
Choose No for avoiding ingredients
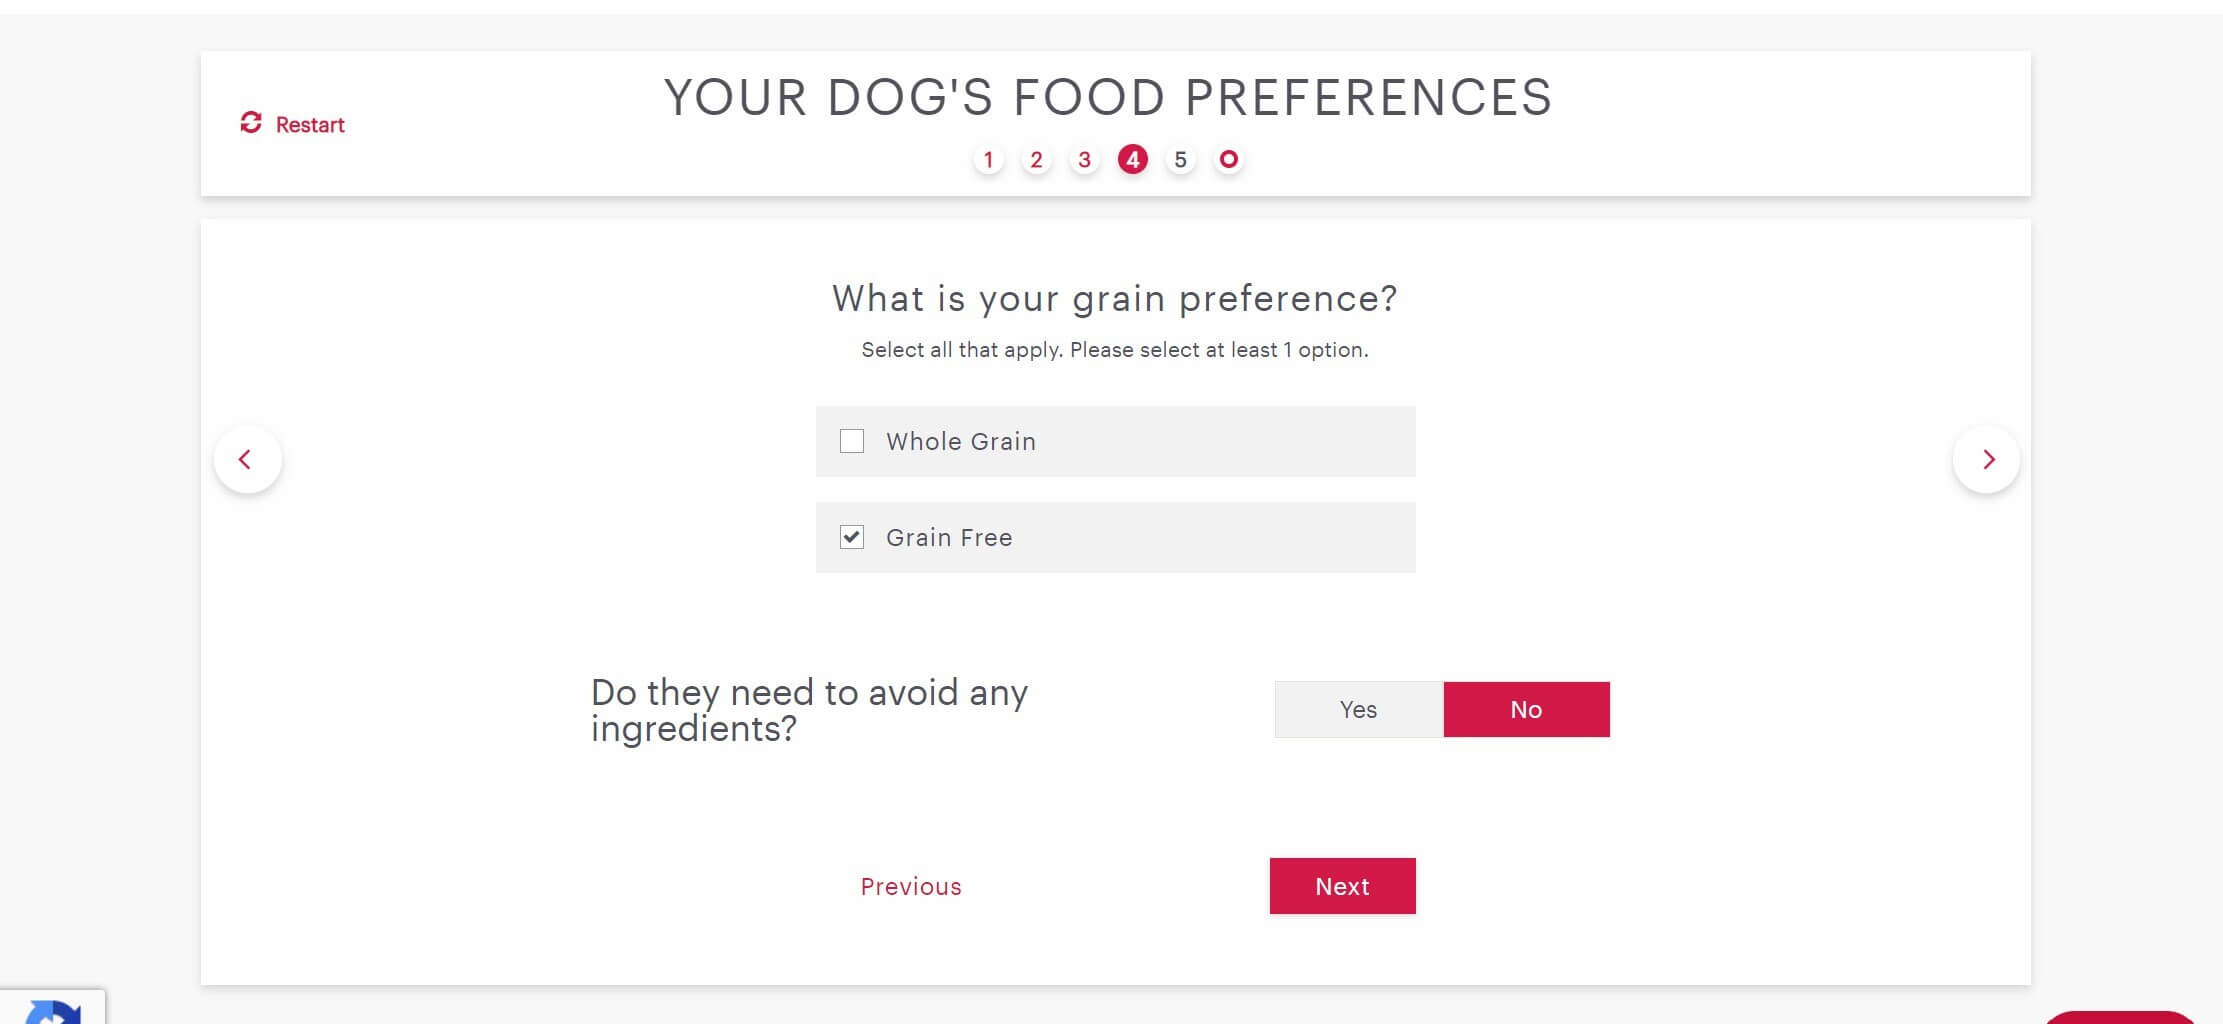(x=1526, y=709)
